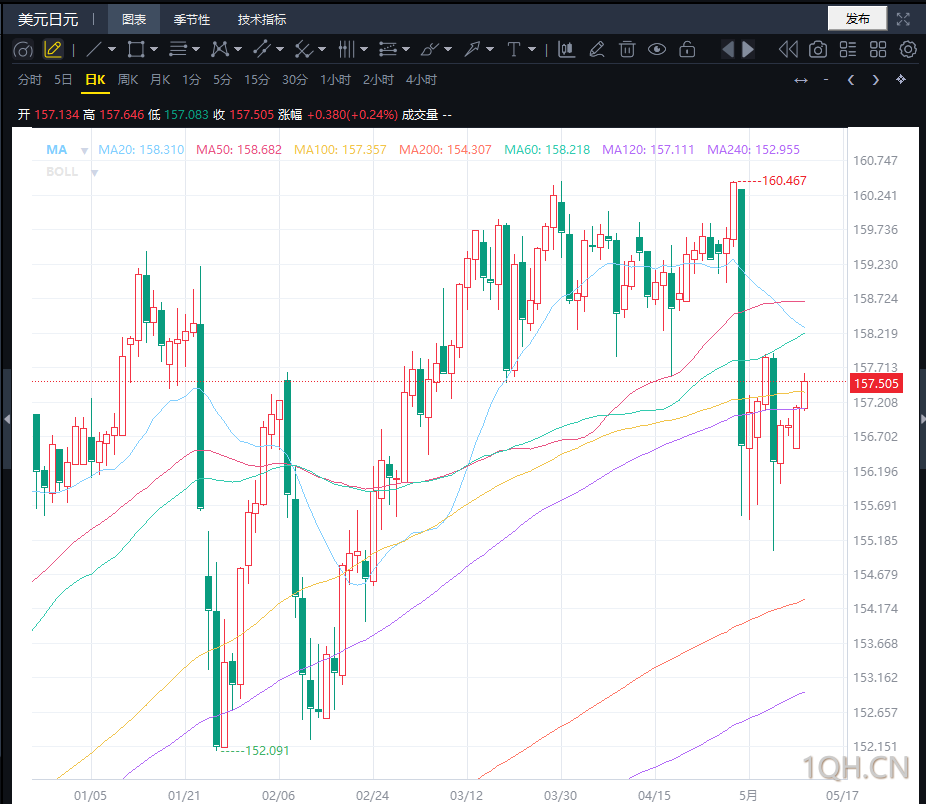Expand the cycle lines tool dropdown
The height and width of the screenshot is (804, 926).
click(364, 50)
